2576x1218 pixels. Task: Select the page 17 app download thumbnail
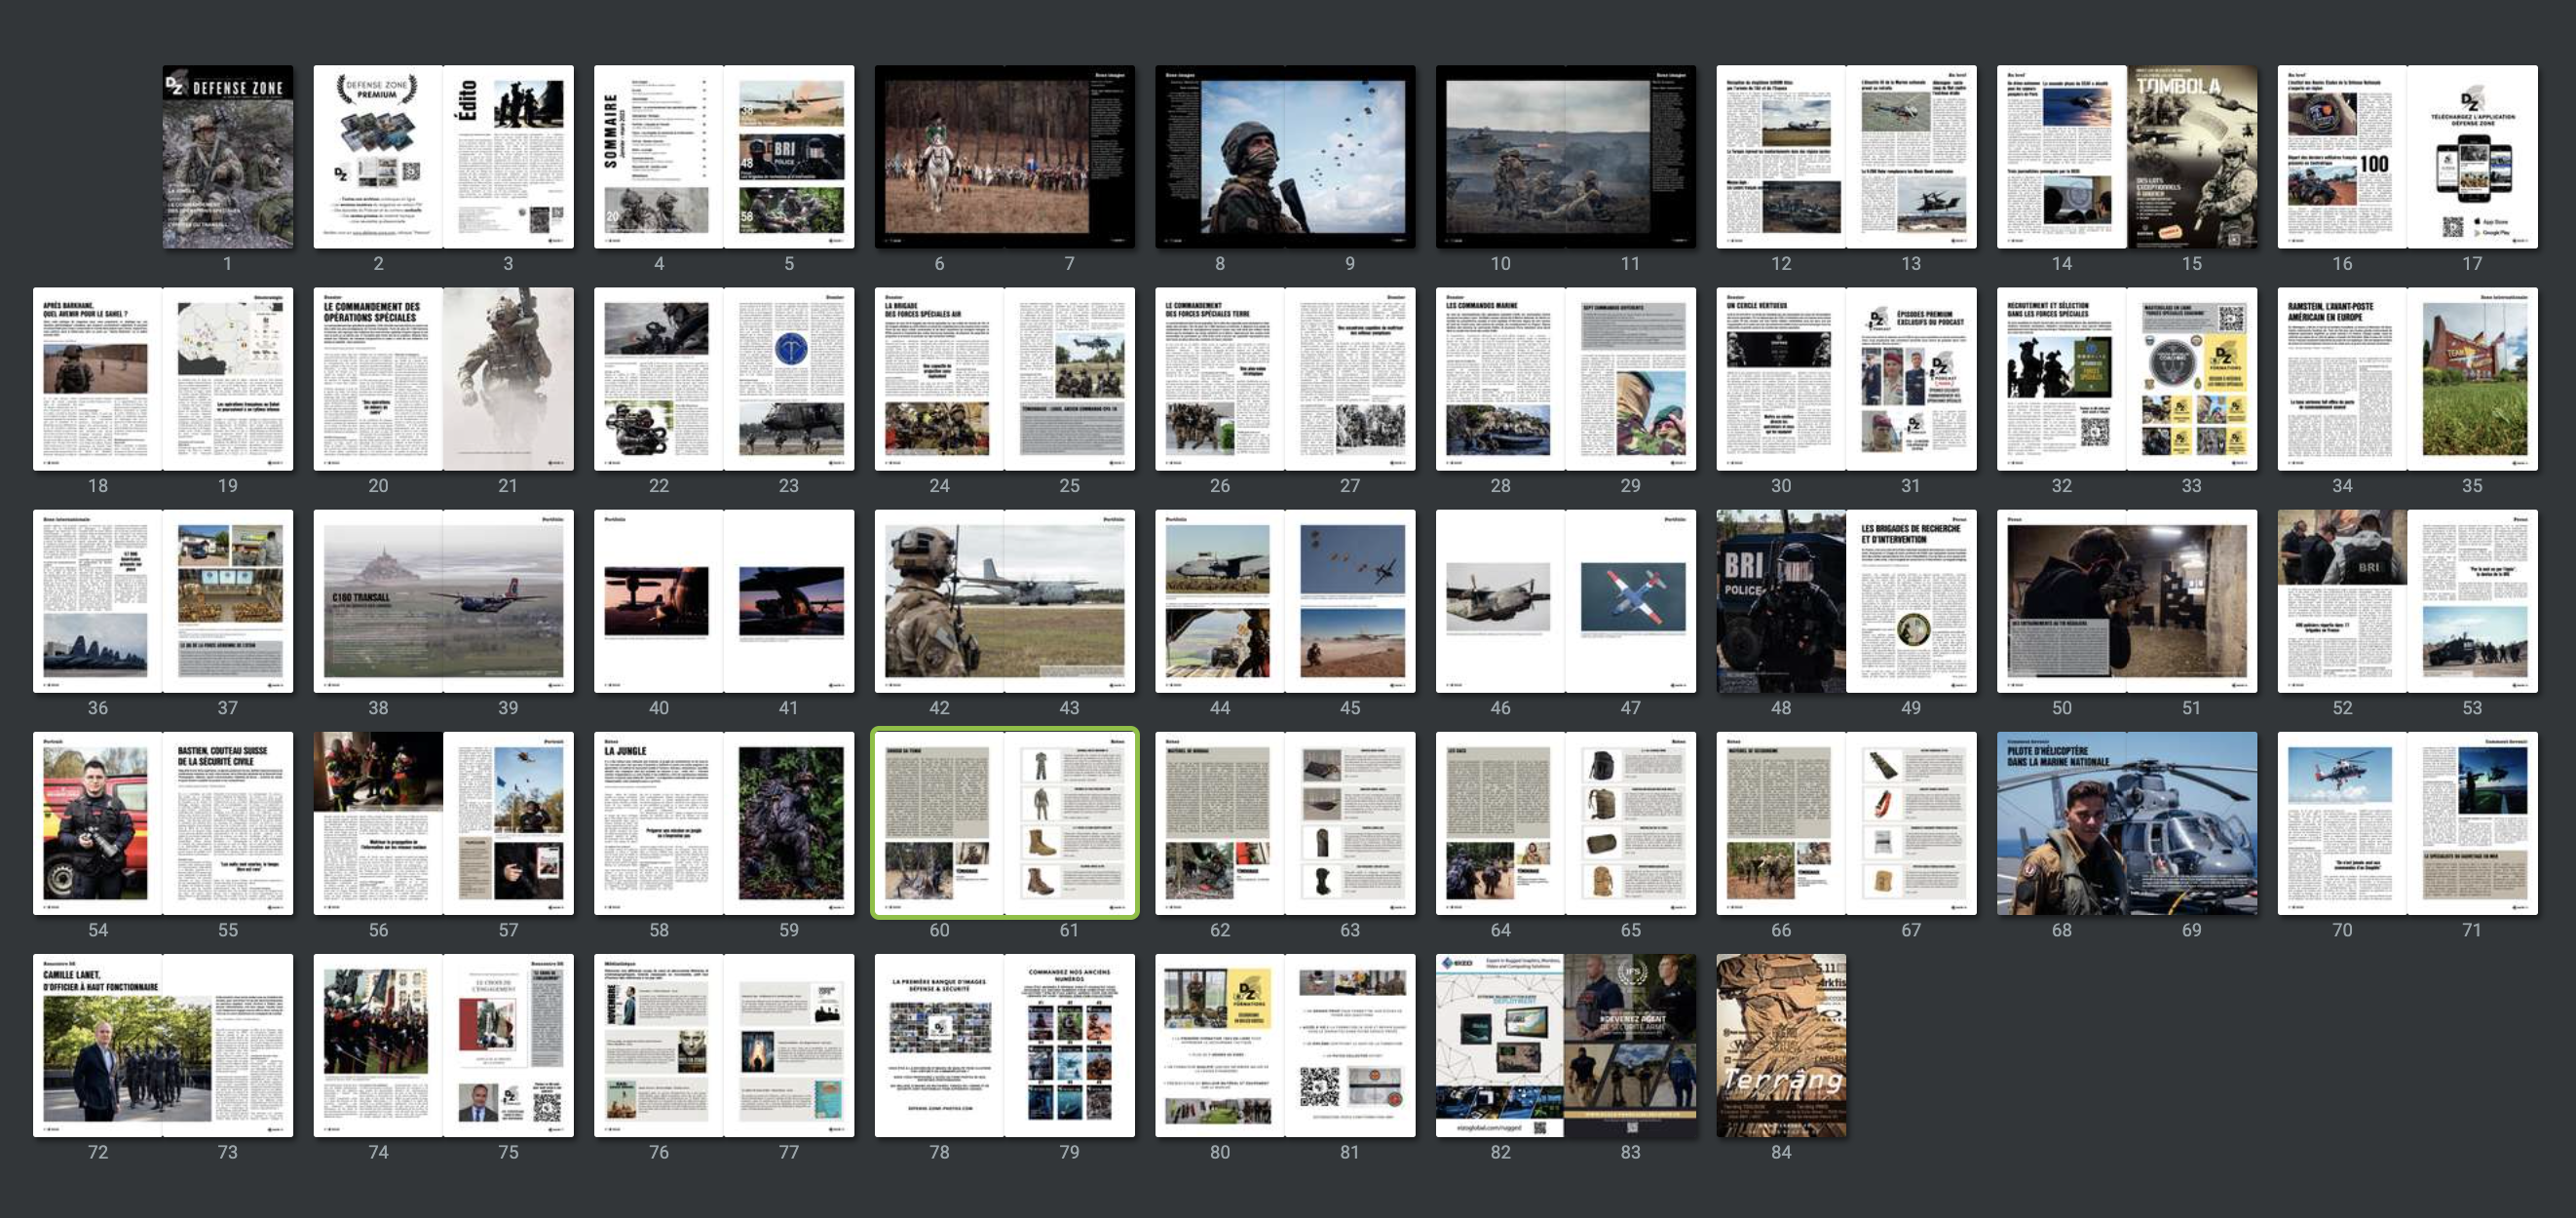tap(2472, 157)
